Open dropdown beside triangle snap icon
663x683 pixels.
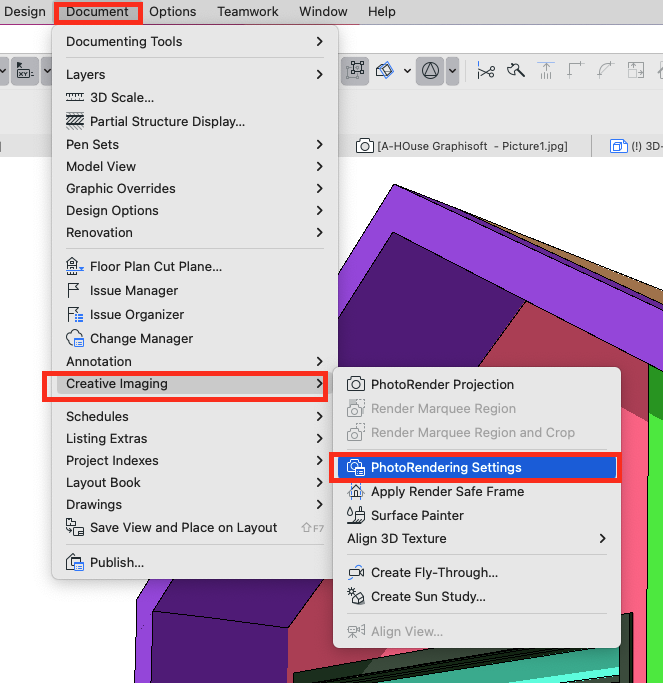point(453,71)
